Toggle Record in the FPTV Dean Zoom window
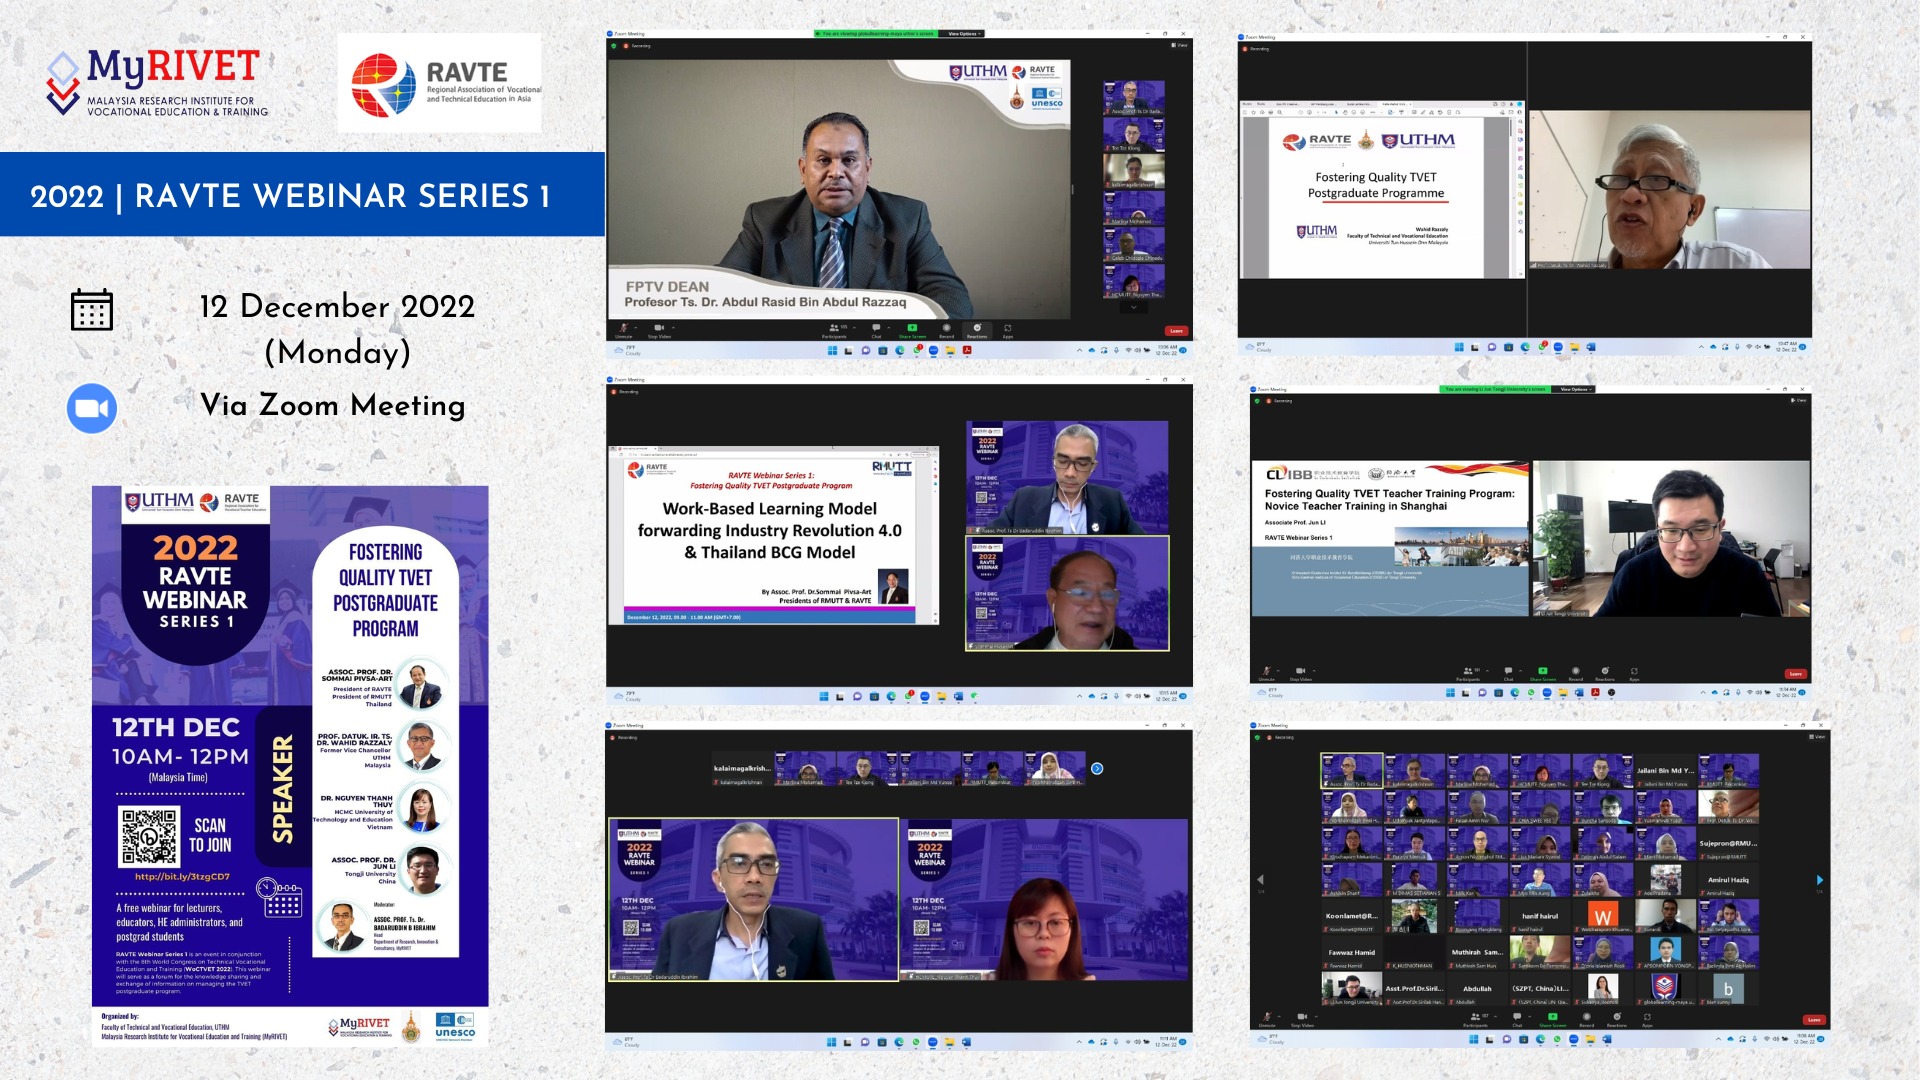The width and height of the screenshot is (1920, 1080). click(x=947, y=330)
